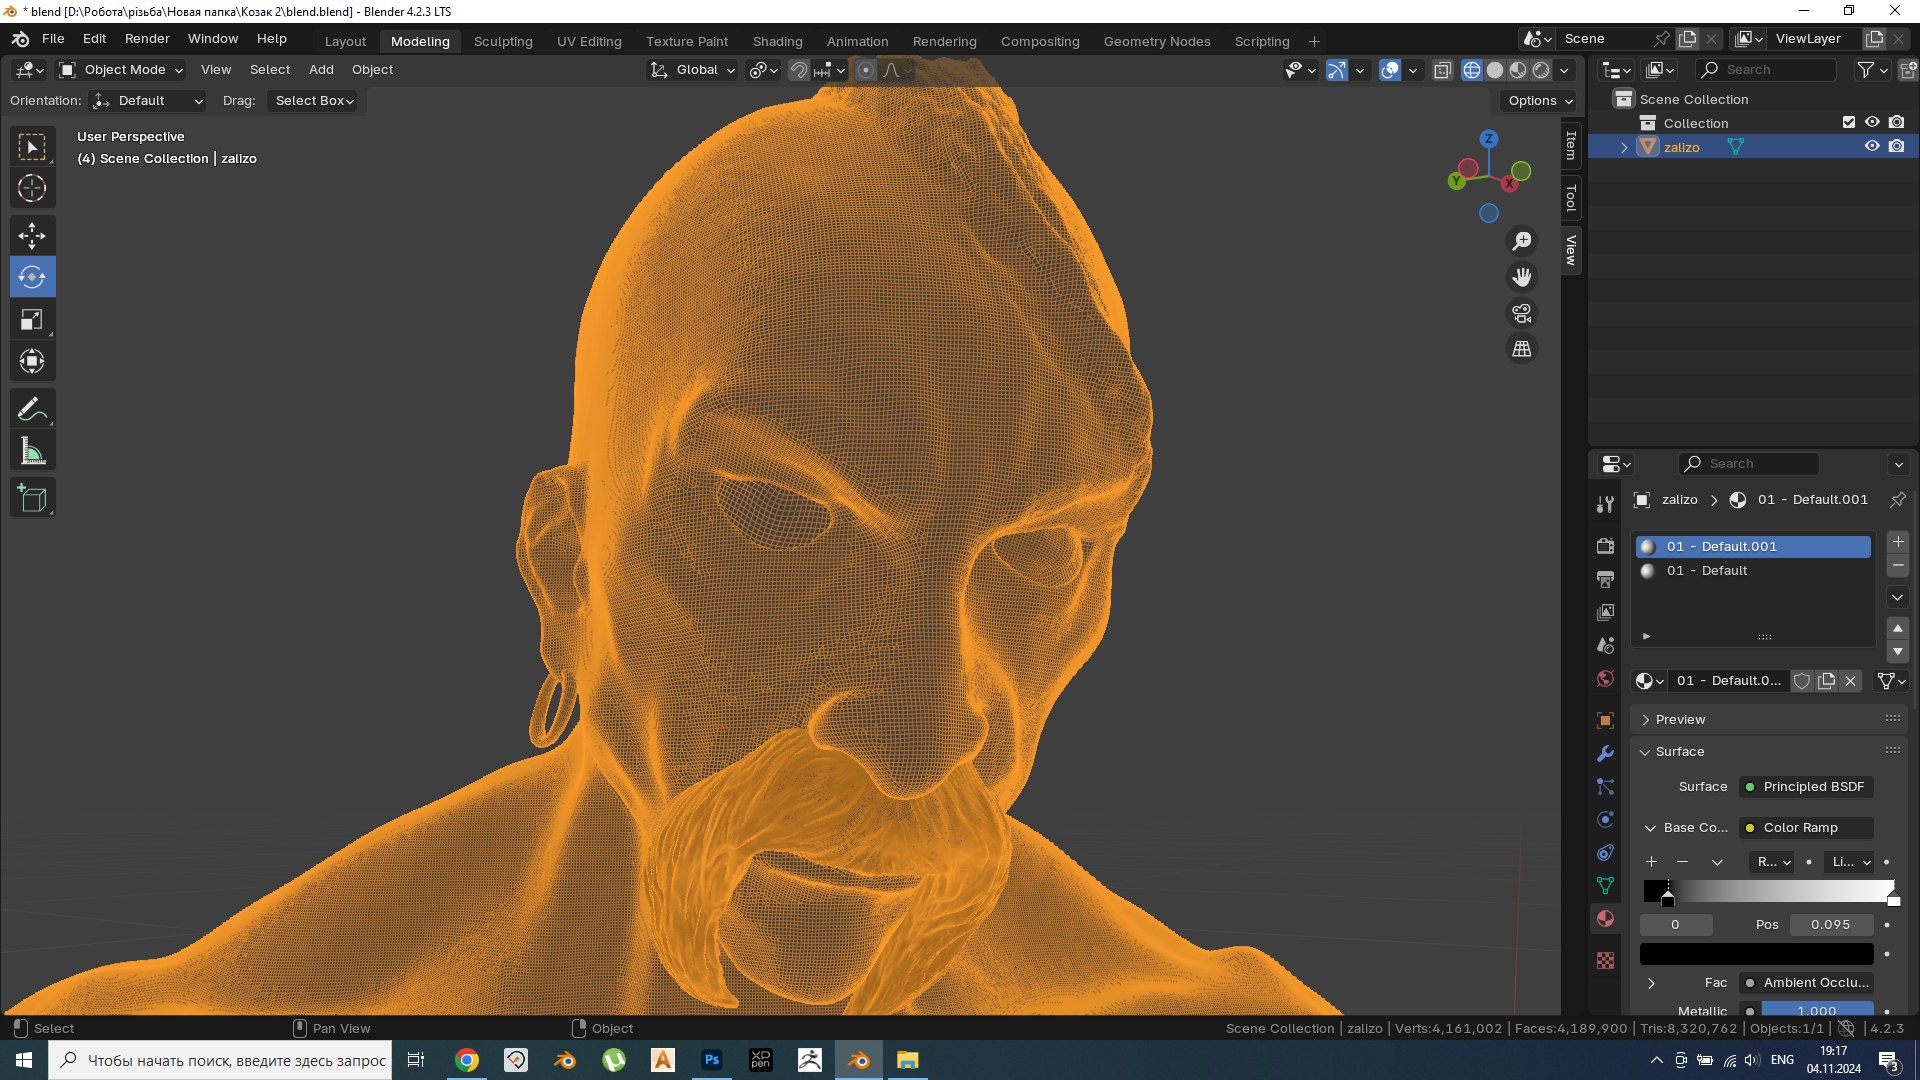Click the black color swatch below the ramp
1920x1080 pixels.
tap(1756, 954)
